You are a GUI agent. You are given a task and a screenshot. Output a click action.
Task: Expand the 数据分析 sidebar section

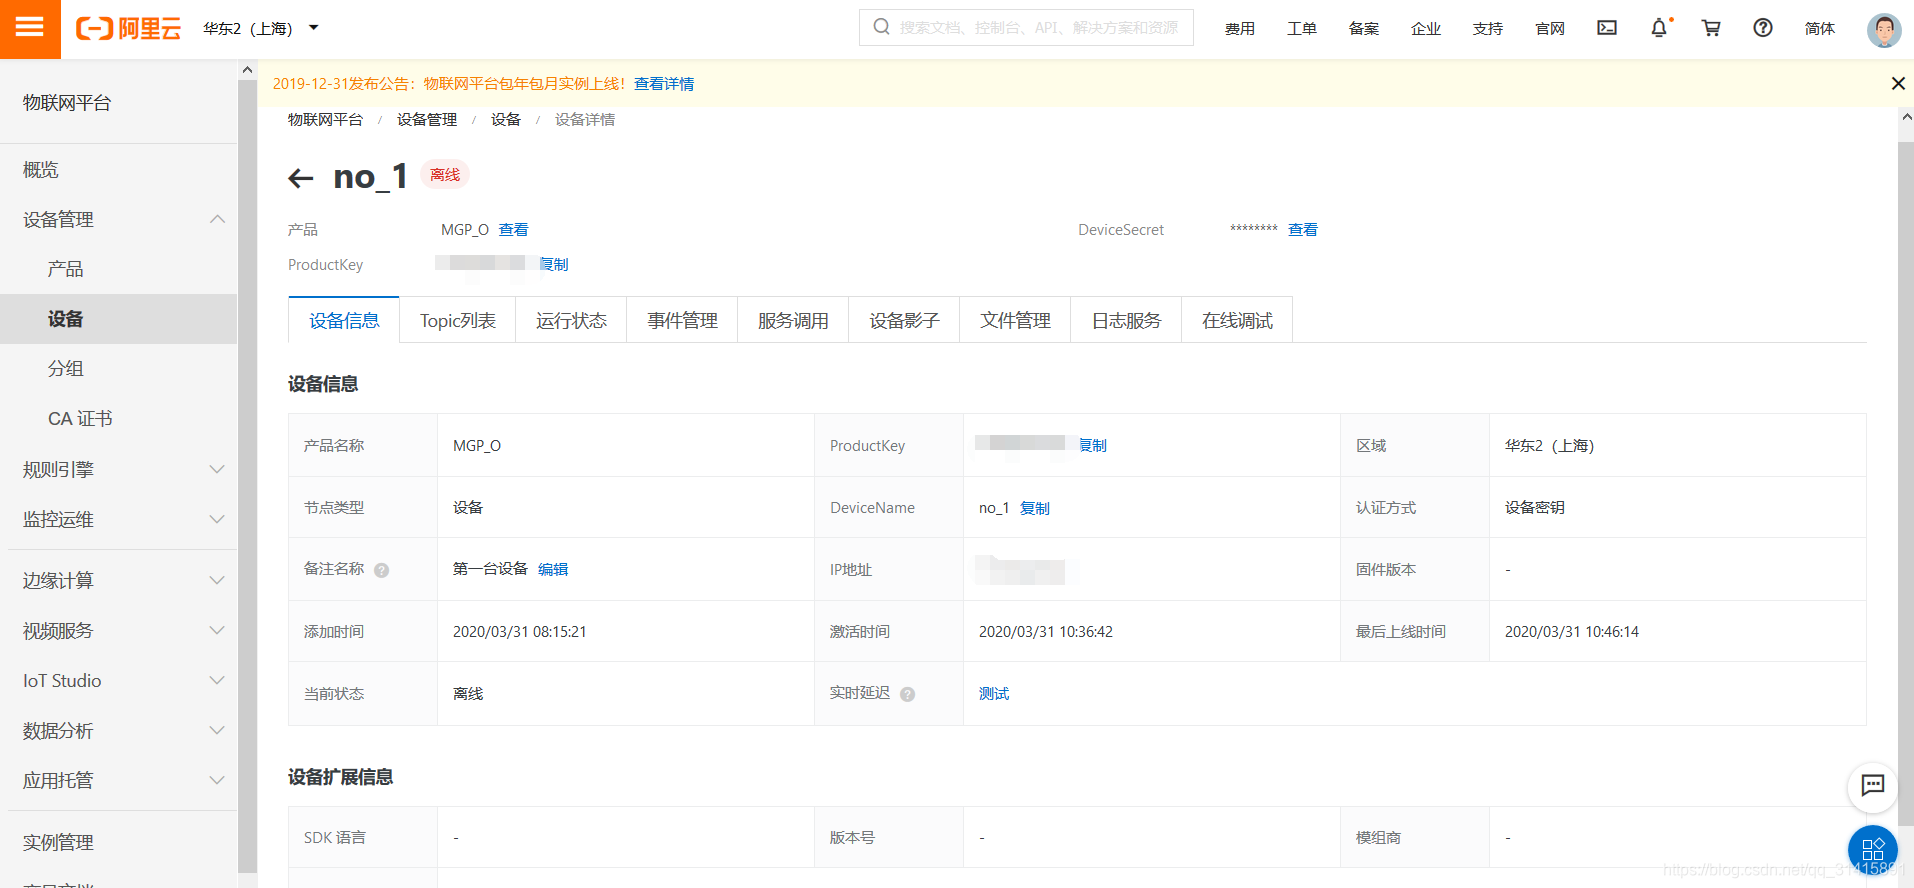coord(217,730)
